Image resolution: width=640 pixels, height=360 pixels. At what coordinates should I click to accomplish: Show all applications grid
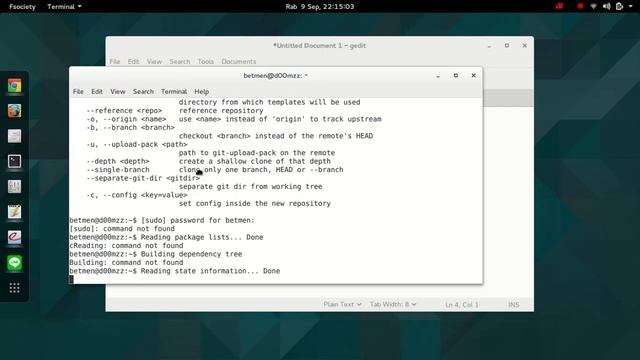click(14, 288)
